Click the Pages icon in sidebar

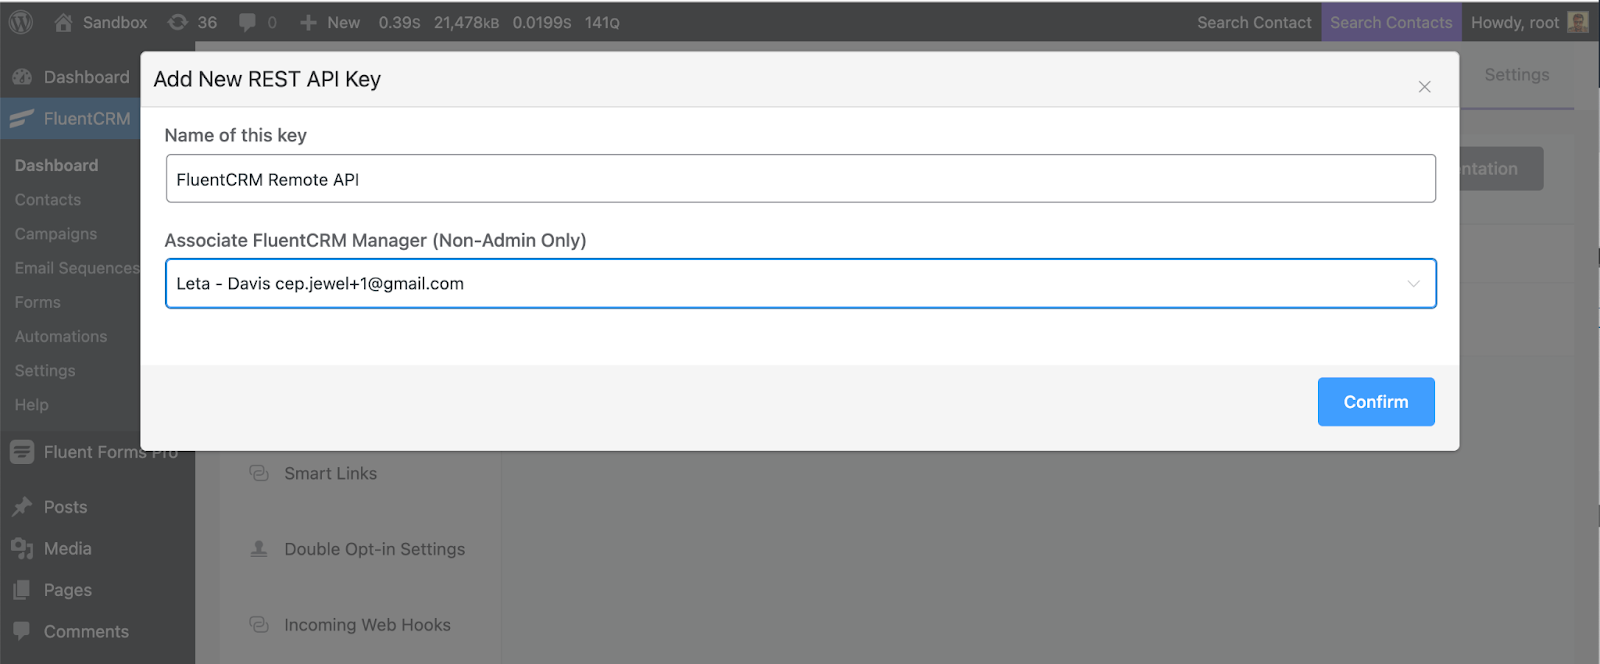(22, 590)
